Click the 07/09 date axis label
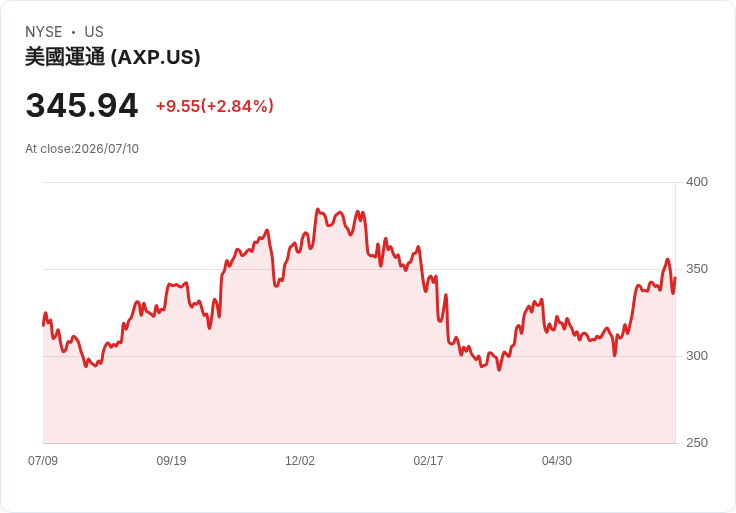The width and height of the screenshot is (736, 513). pos(43,460)
